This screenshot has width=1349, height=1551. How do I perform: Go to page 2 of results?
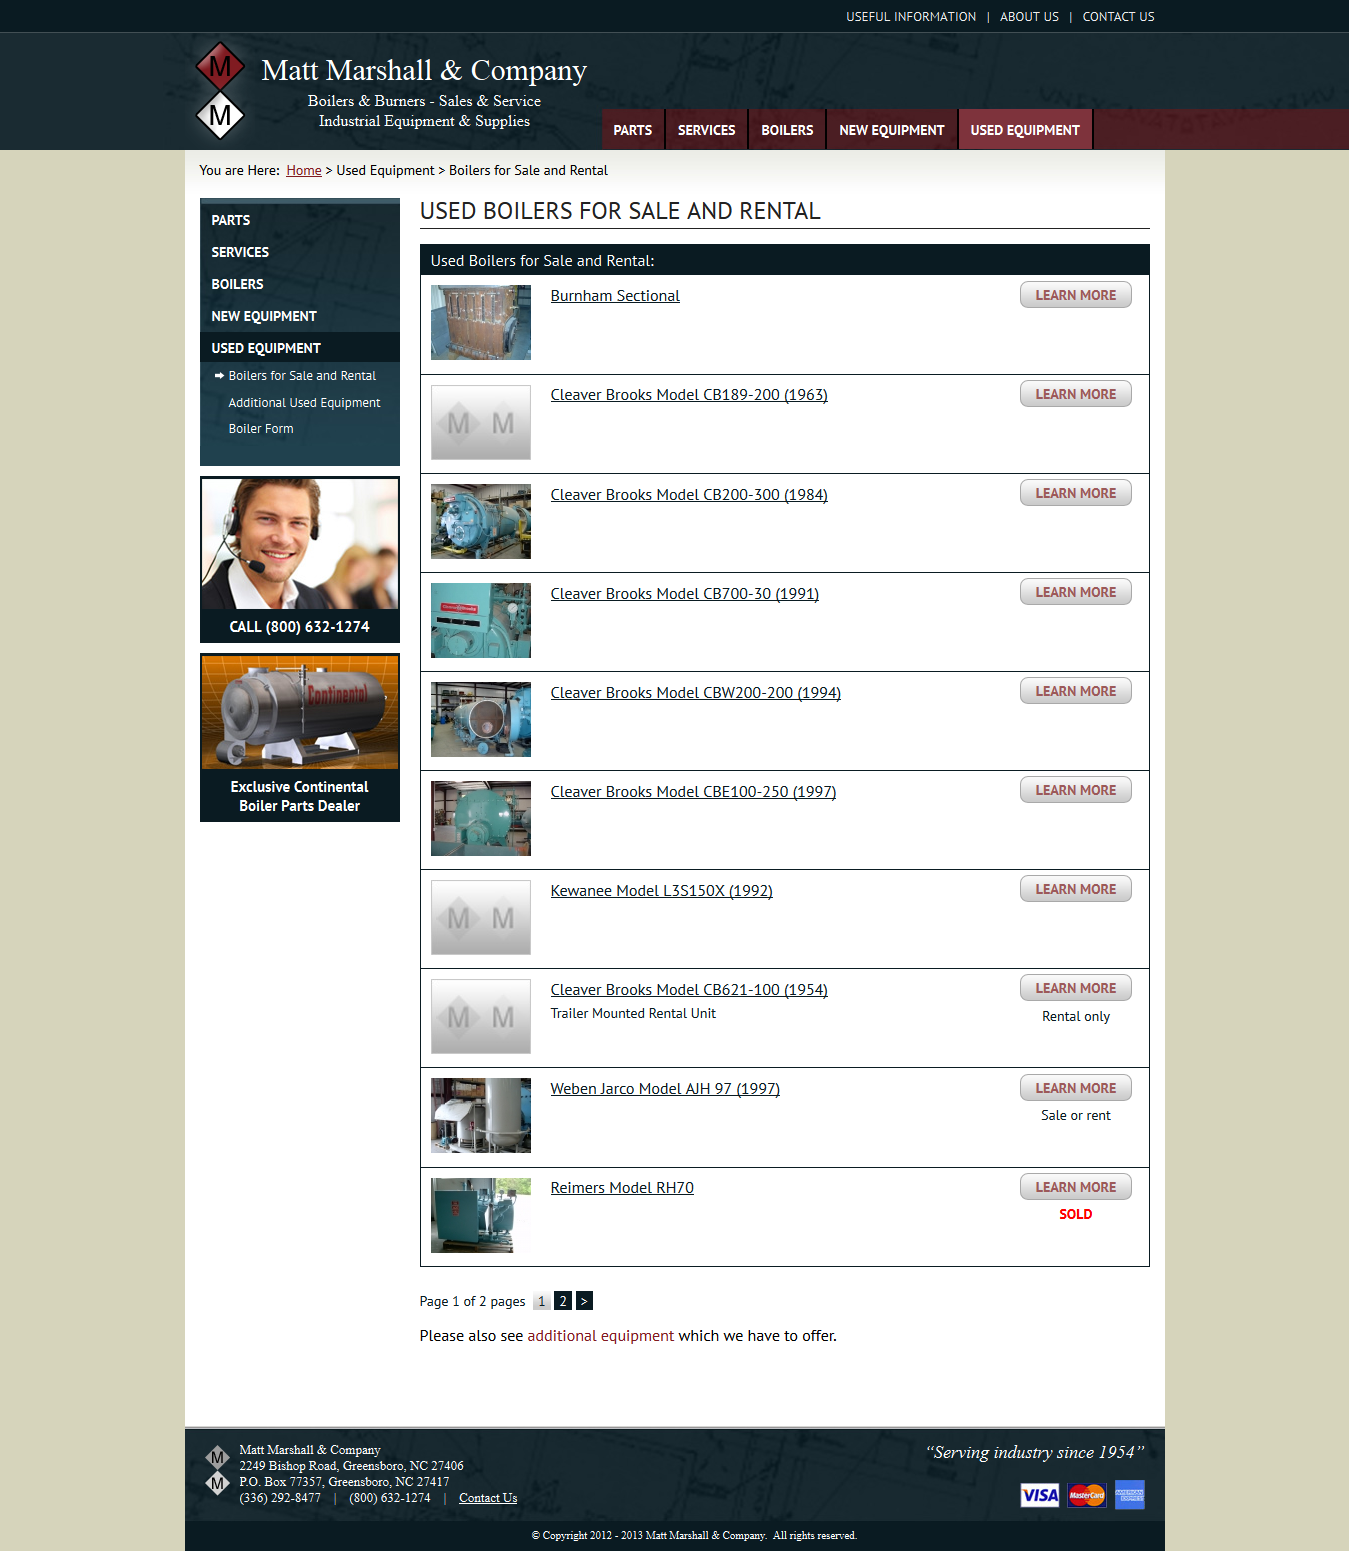[x=563, y=1301]
